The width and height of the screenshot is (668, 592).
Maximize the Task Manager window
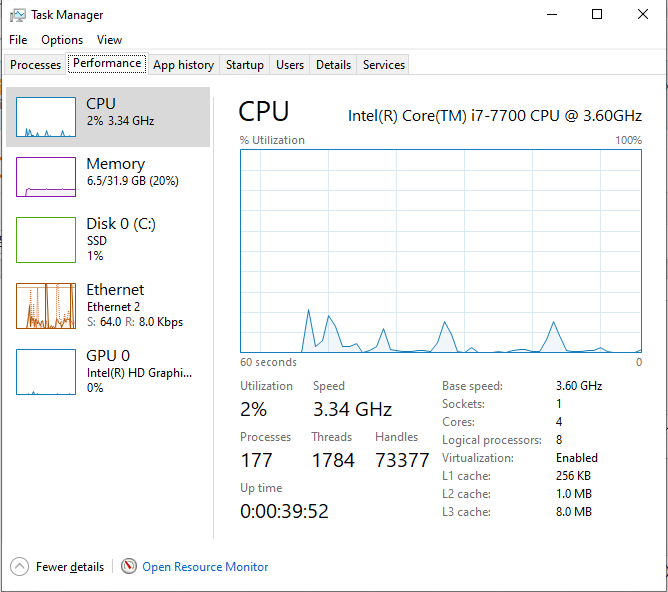pyautogui.click(x=597, y=15)
